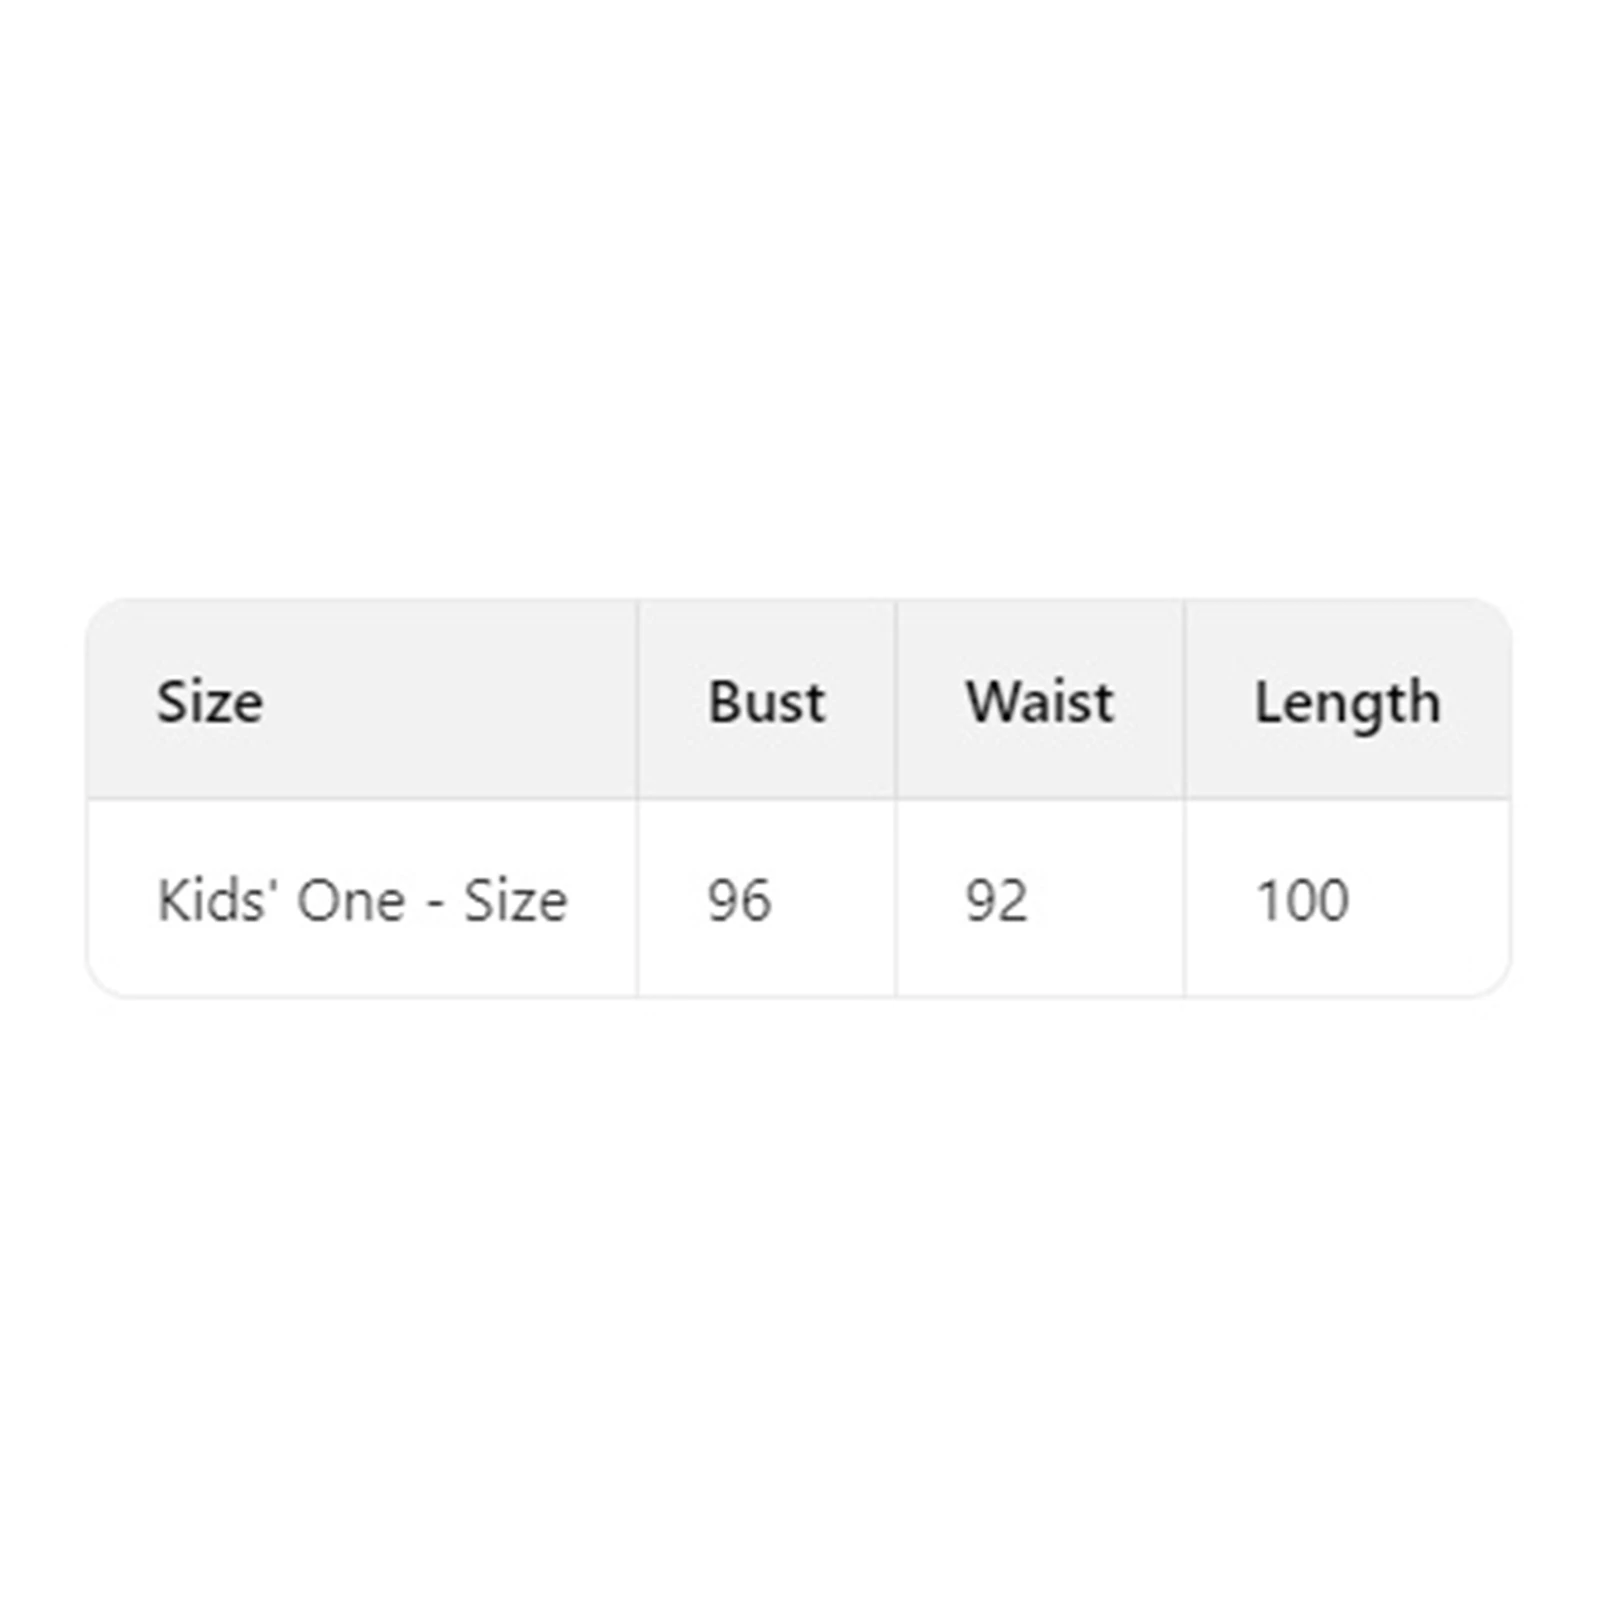Click the Waist column header
The image size is (1600, 1600).
click(1040, 701)
